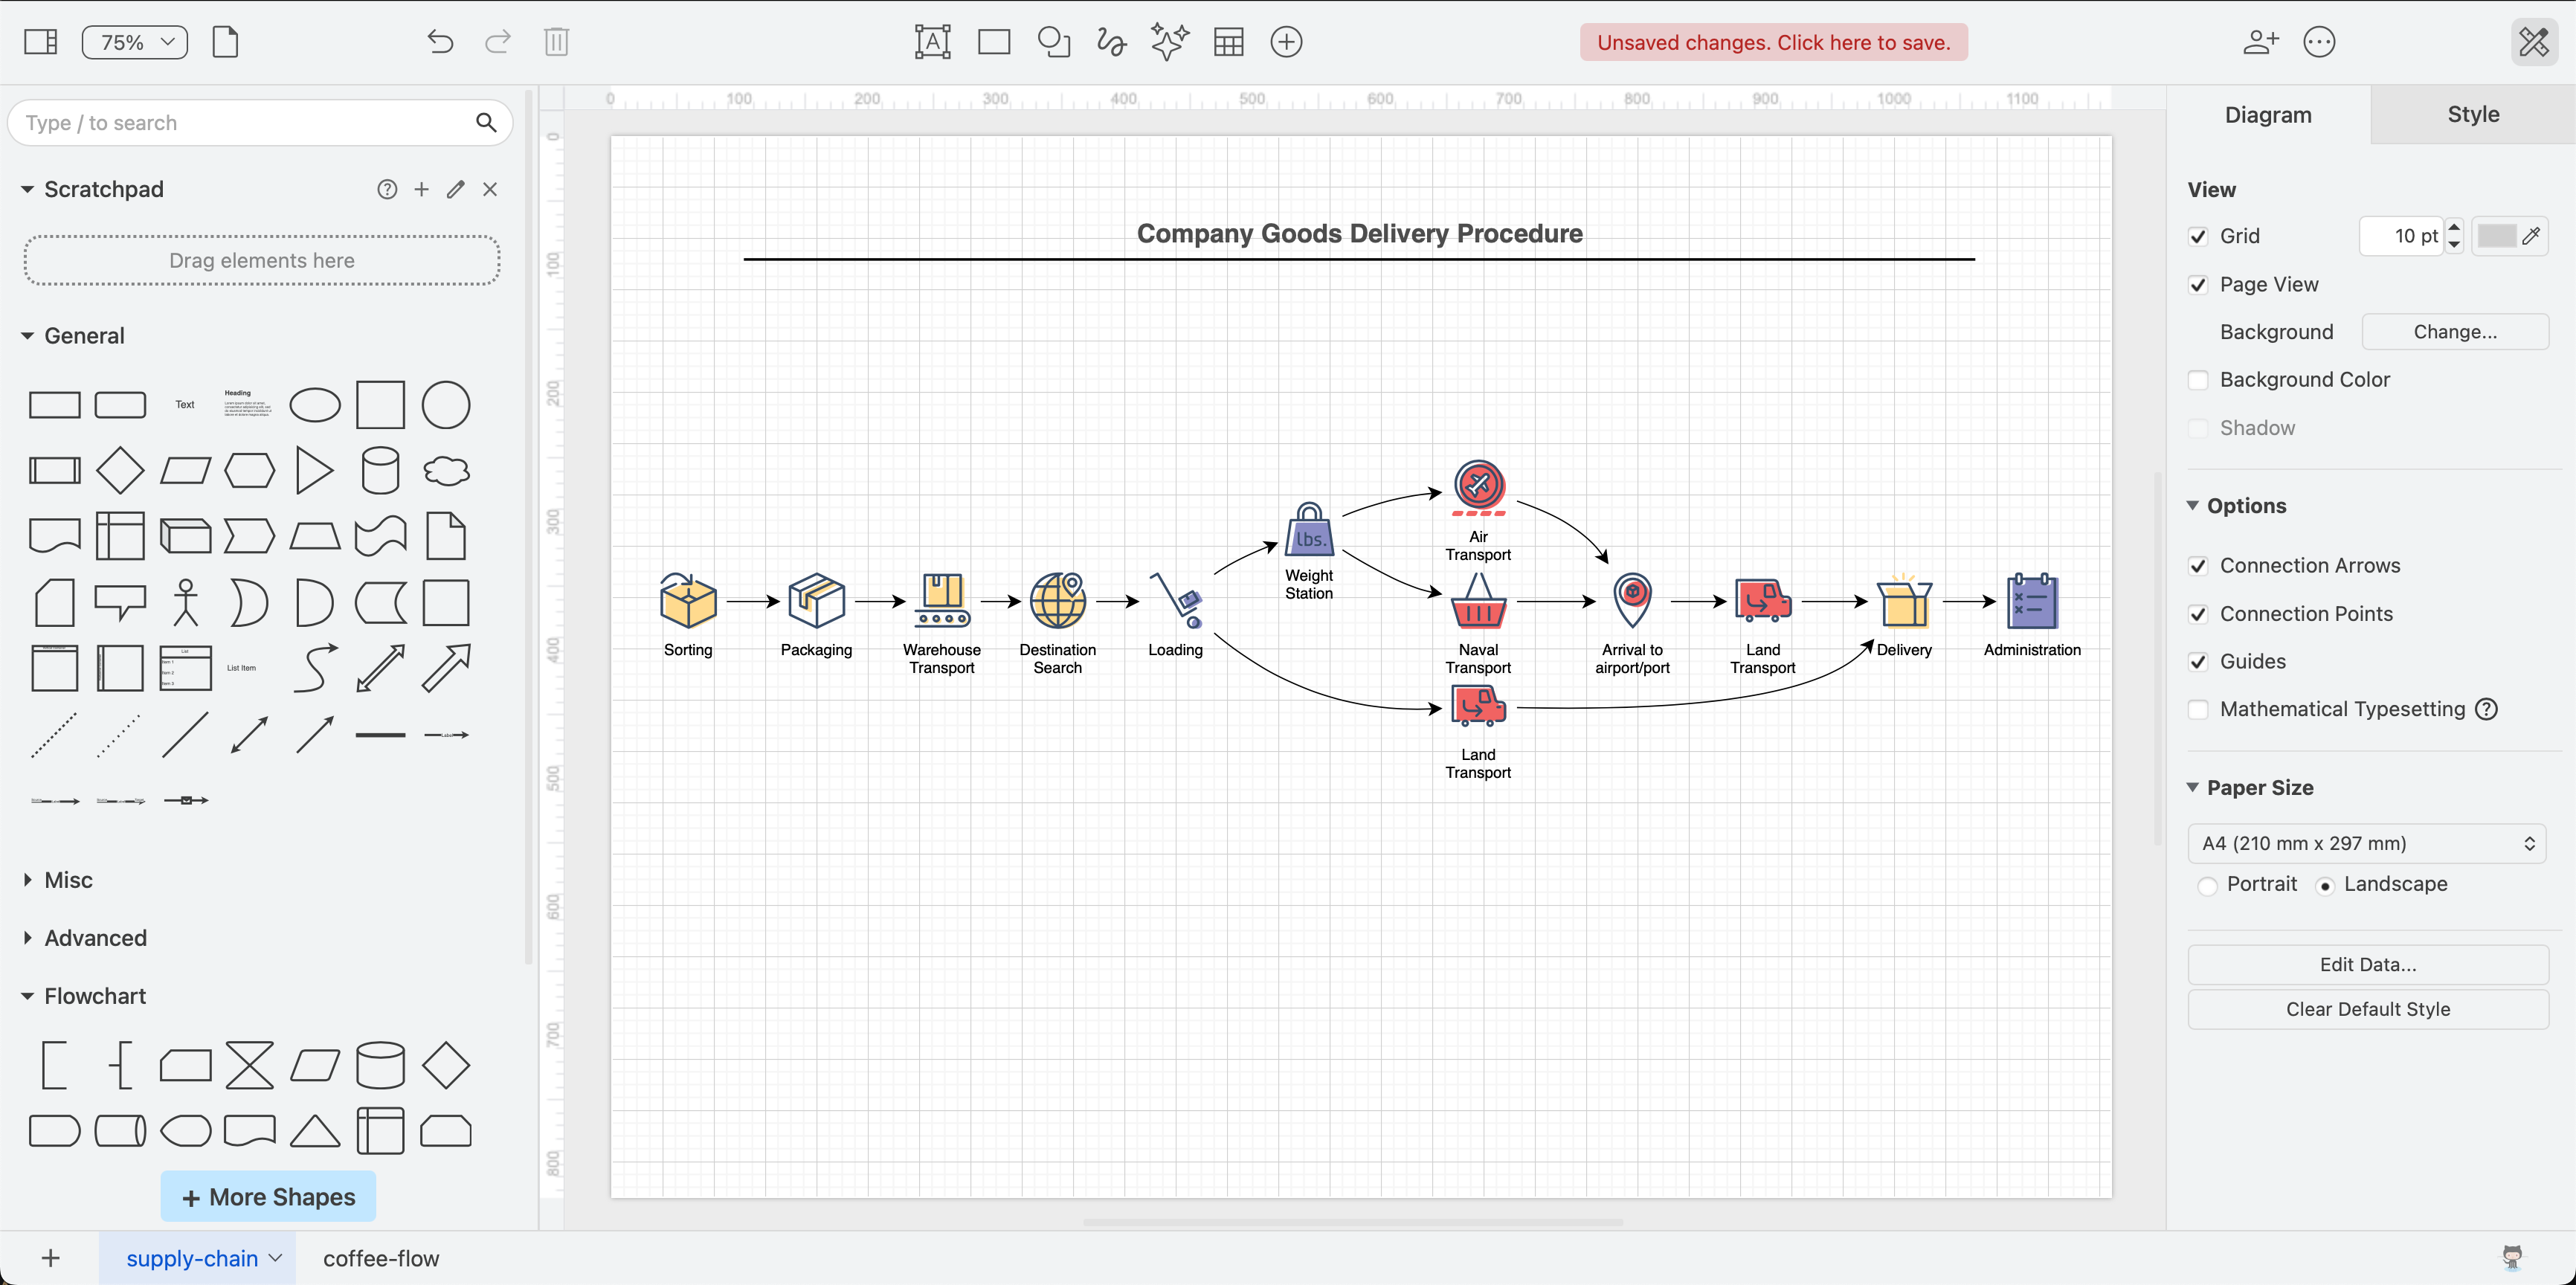2576x1285 pixels.
Task: Uncheck the Page View checkbox
Action: (2198, 285)
